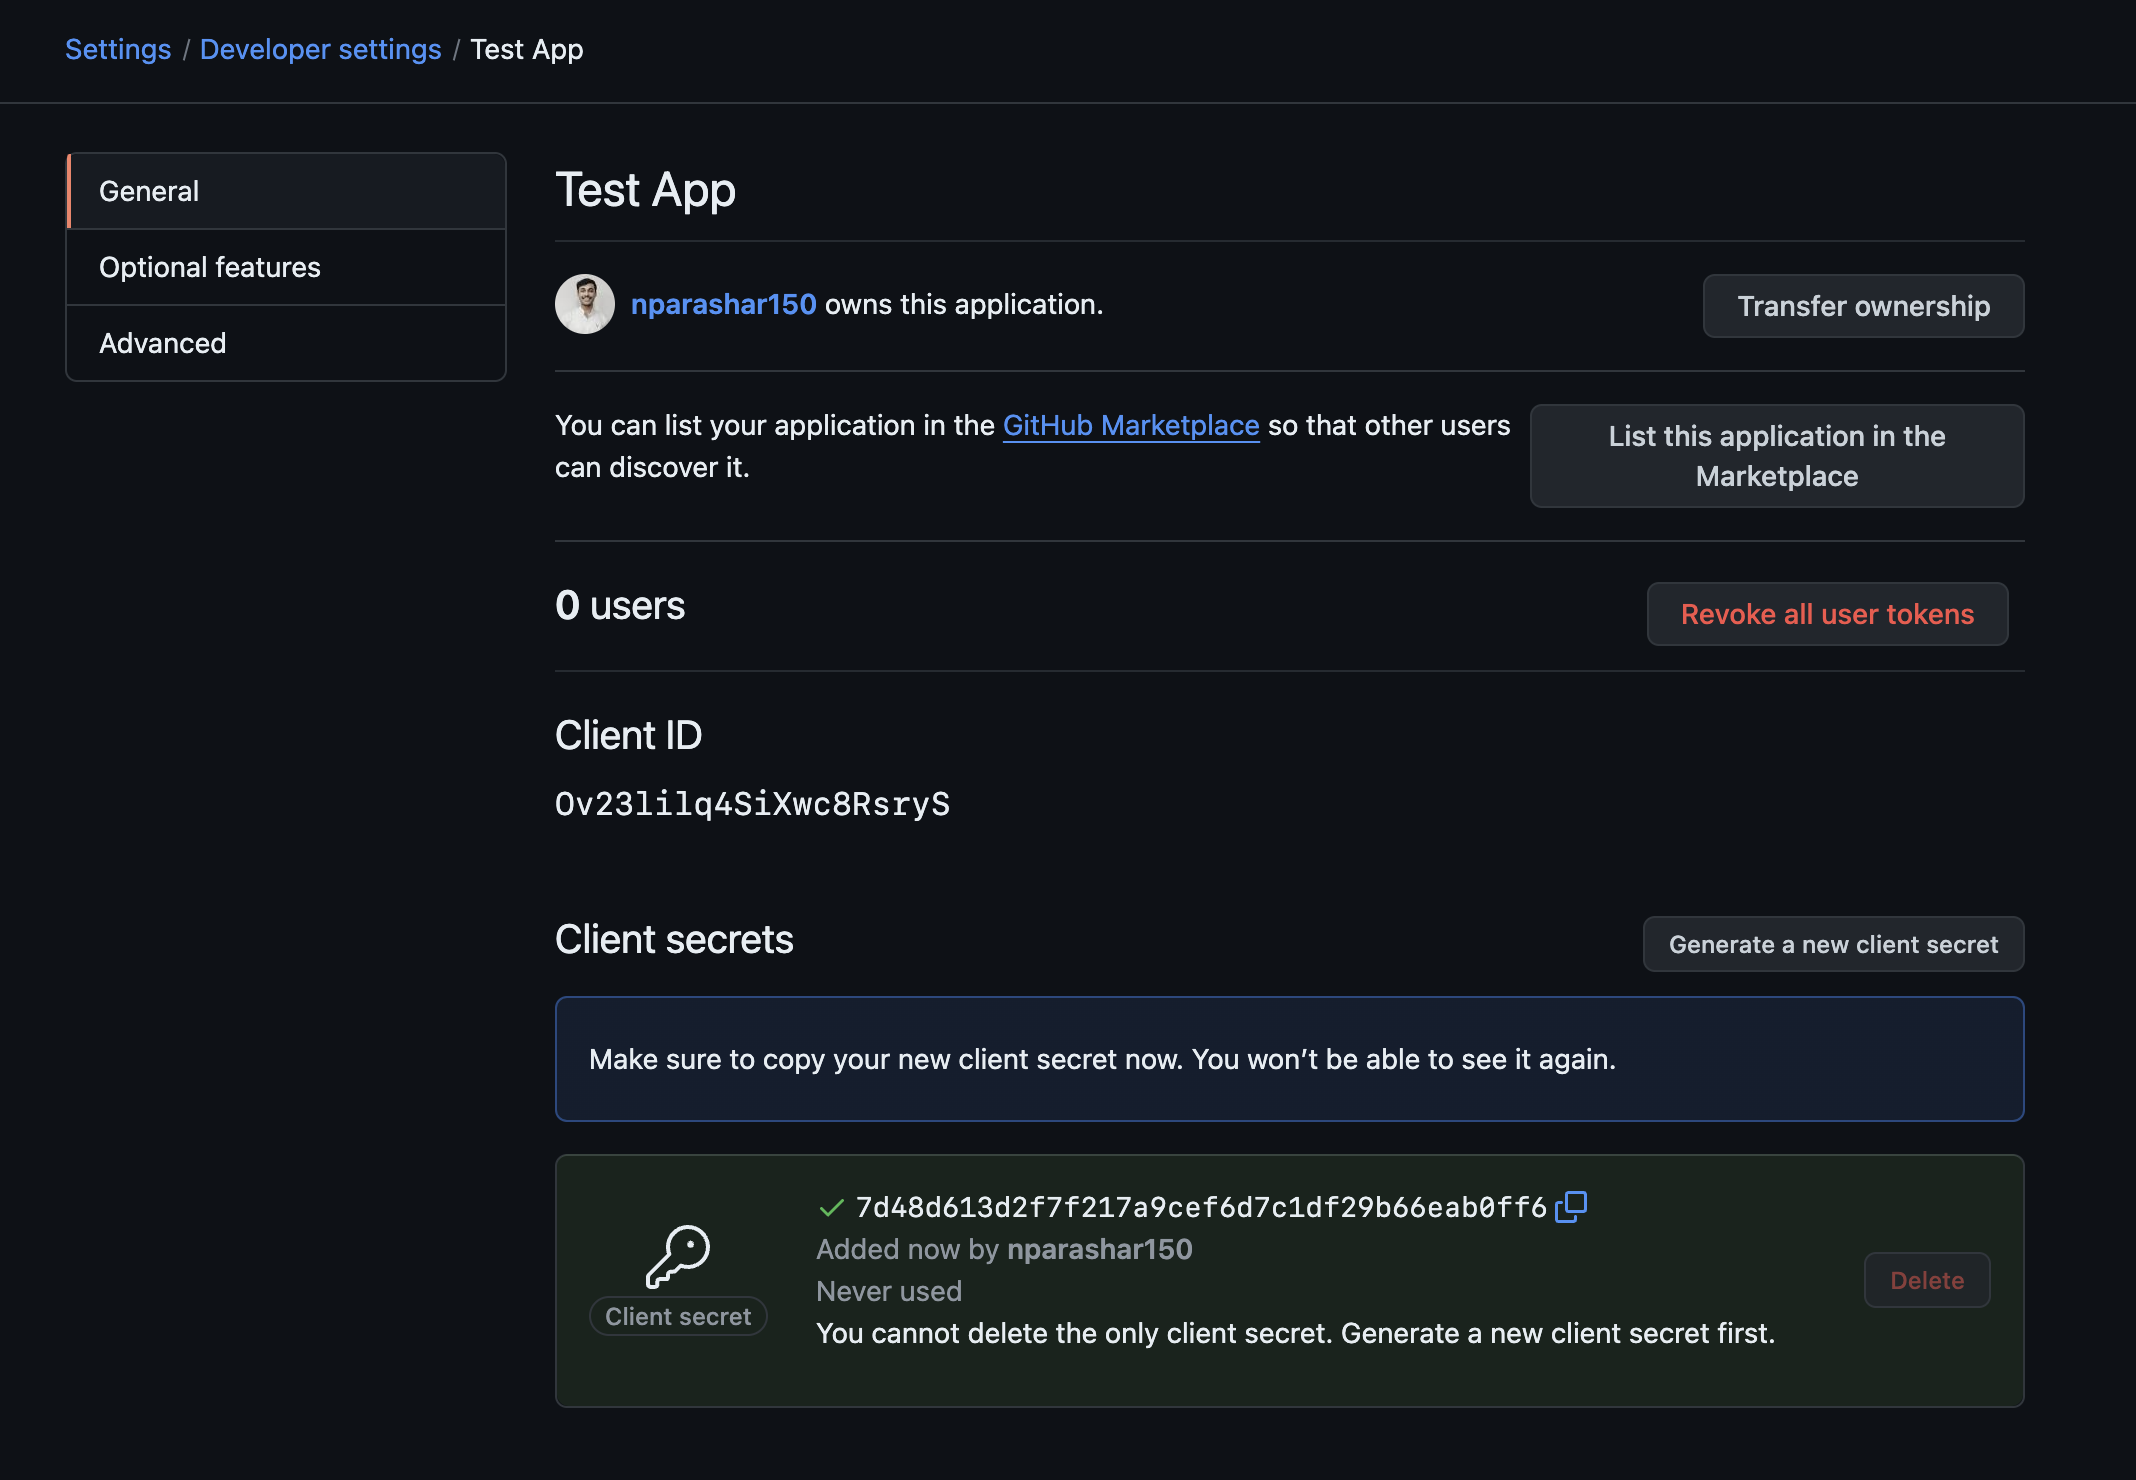Click the green checkmark beside the secret
Screen dimensions: 2136x1480
point(831,1208)
